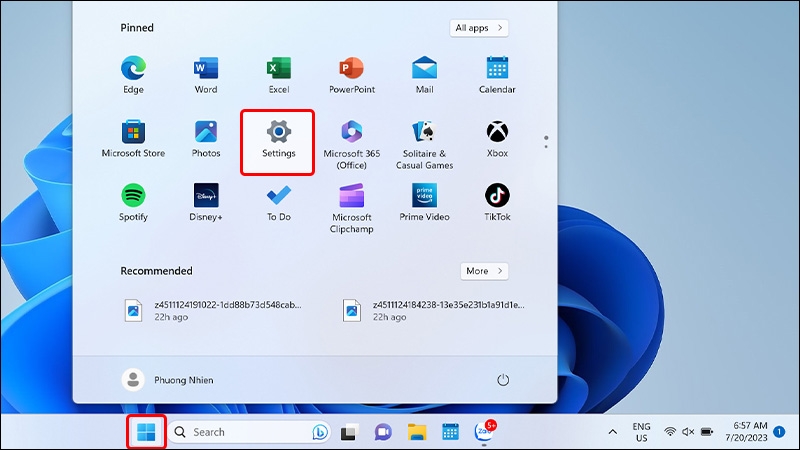Click the Start button on taskbar
800x450 pixels.
[146, 432]
